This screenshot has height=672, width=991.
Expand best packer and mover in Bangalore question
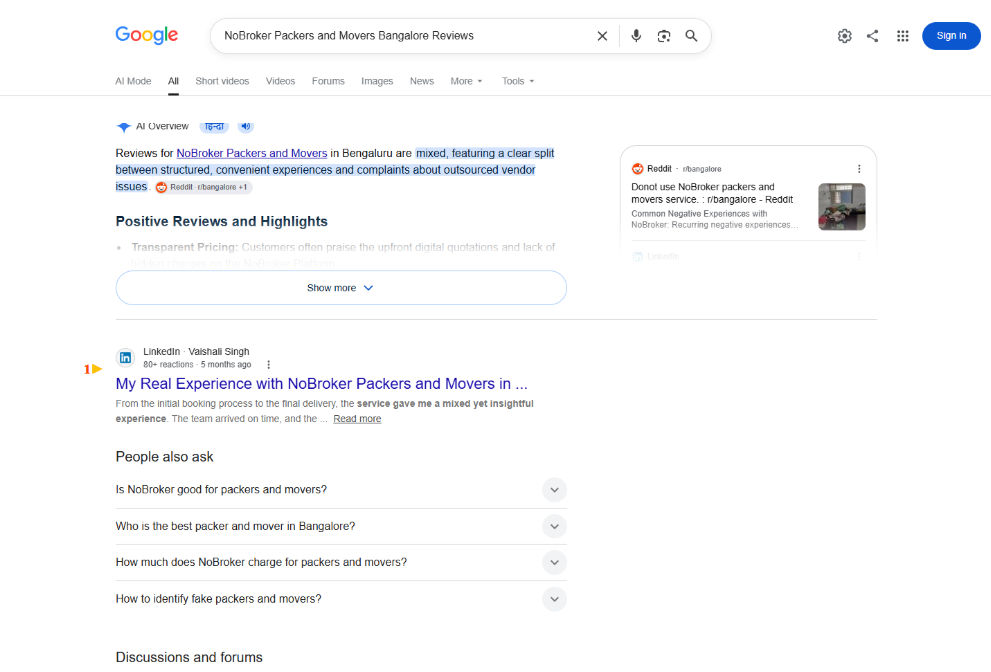tap(341, 526)
